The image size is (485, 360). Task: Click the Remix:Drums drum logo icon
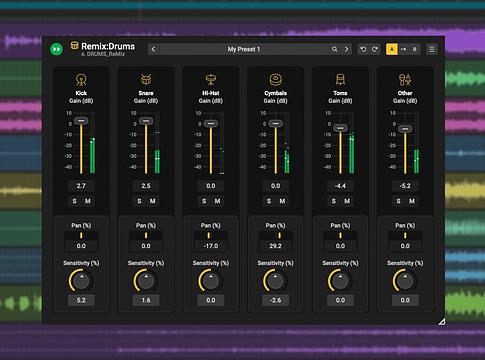coord(74,46)
